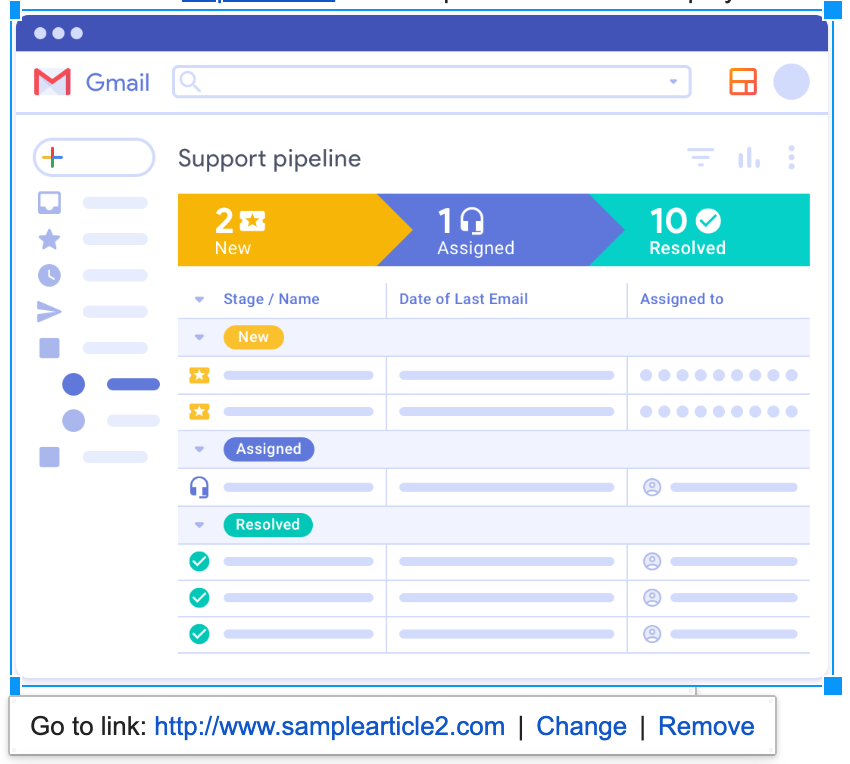Open the filter icon above the pipeline
This screenshot has height=764, width=850.
700,157
